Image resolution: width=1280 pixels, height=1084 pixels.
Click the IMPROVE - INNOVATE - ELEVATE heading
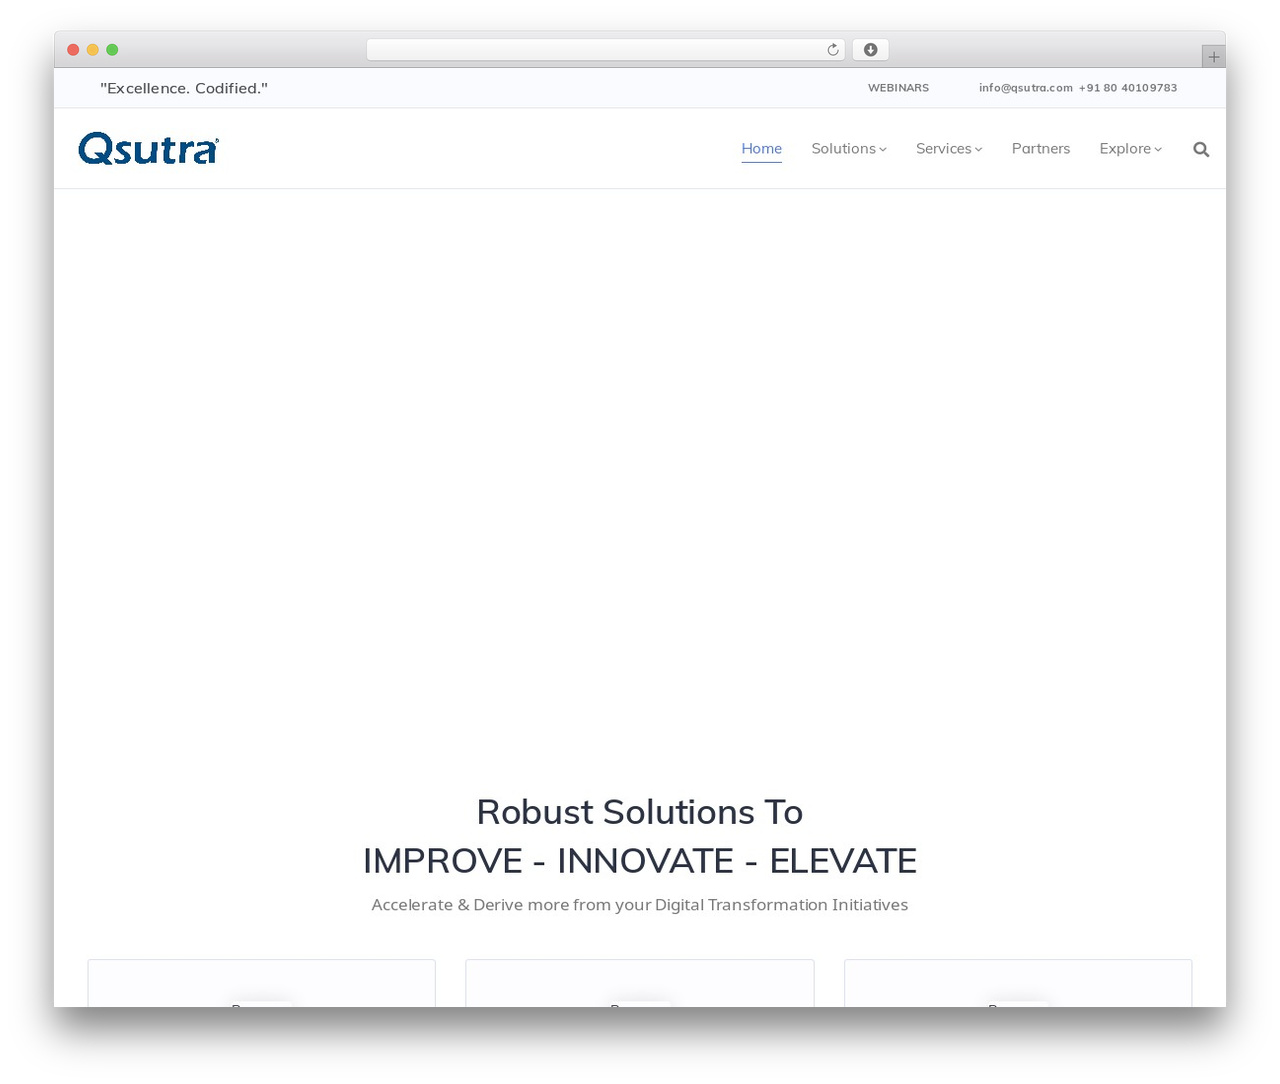point(640,861)
